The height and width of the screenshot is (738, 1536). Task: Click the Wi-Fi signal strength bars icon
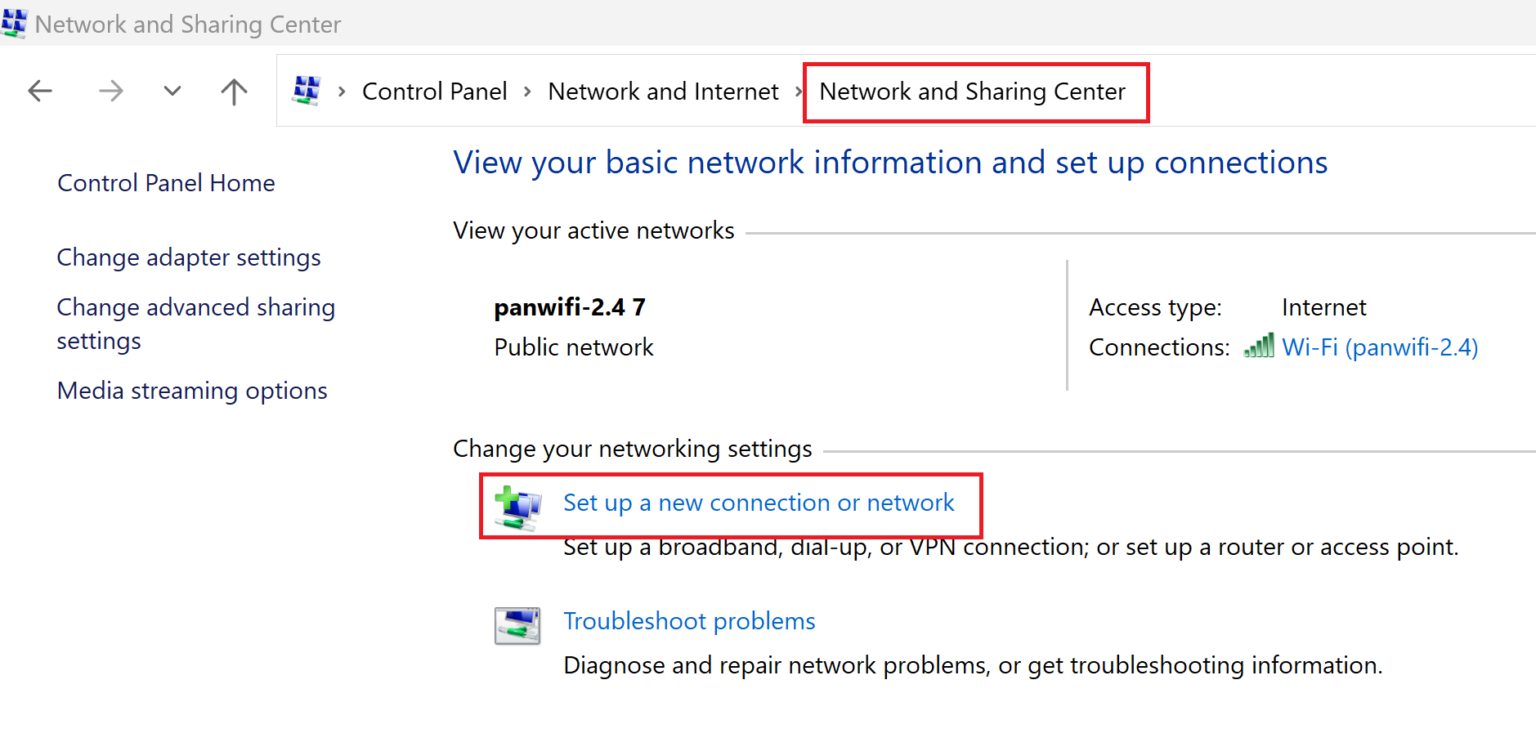1259,347
